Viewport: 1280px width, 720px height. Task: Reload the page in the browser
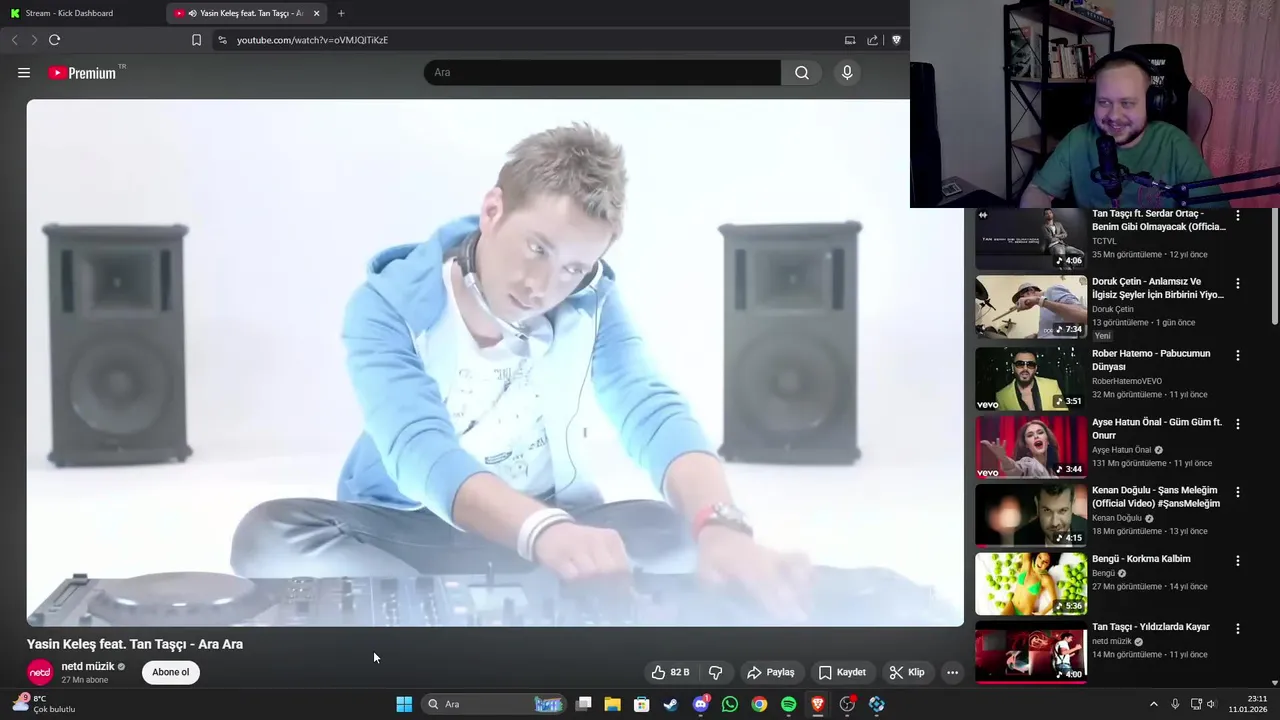(x=54, y=40)
